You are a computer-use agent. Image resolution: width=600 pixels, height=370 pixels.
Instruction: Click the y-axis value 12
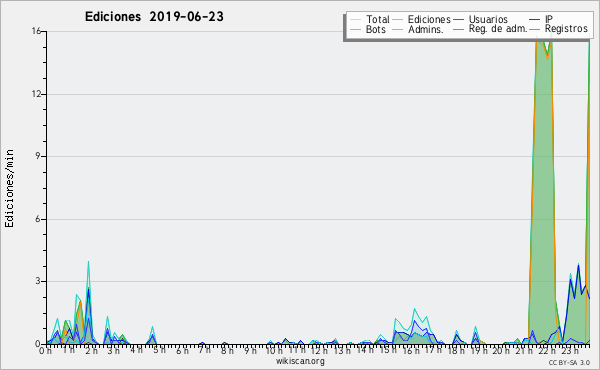pyautogui.click(x=36, y=94)
